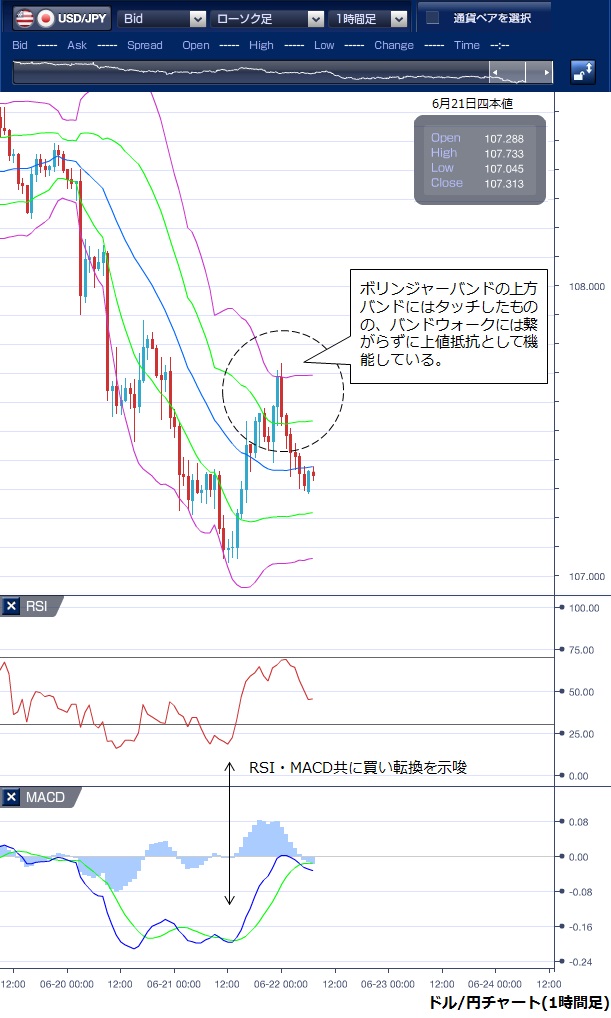Close the MACD indicator panel
611x1018 pixels.
(x=11, y=797)
